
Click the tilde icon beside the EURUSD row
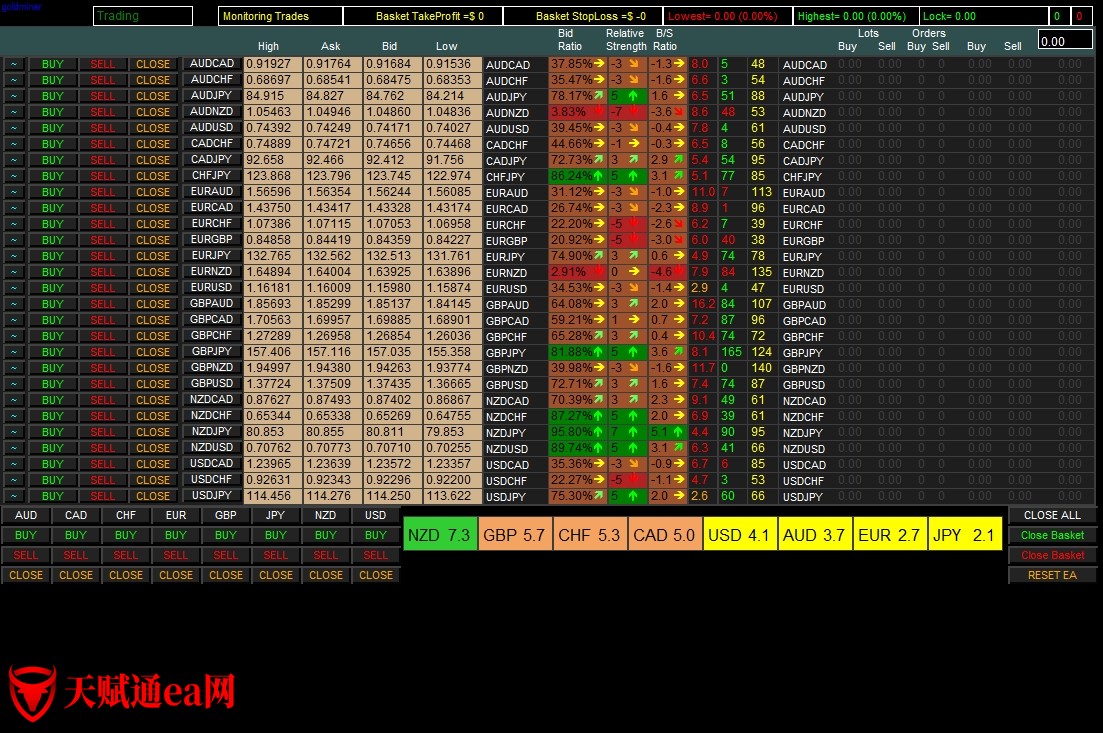[x=14, y=288]
